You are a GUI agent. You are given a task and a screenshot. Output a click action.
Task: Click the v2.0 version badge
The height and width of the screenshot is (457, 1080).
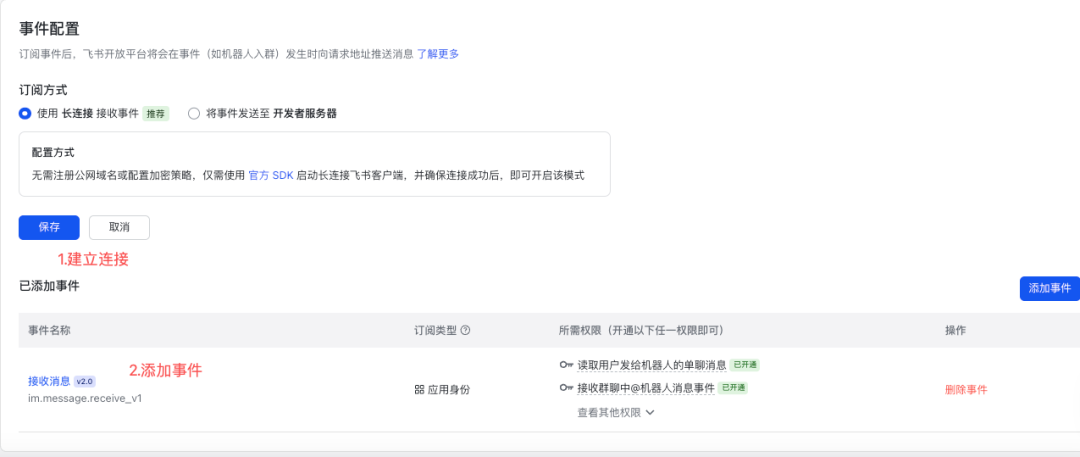click(85, 381)
